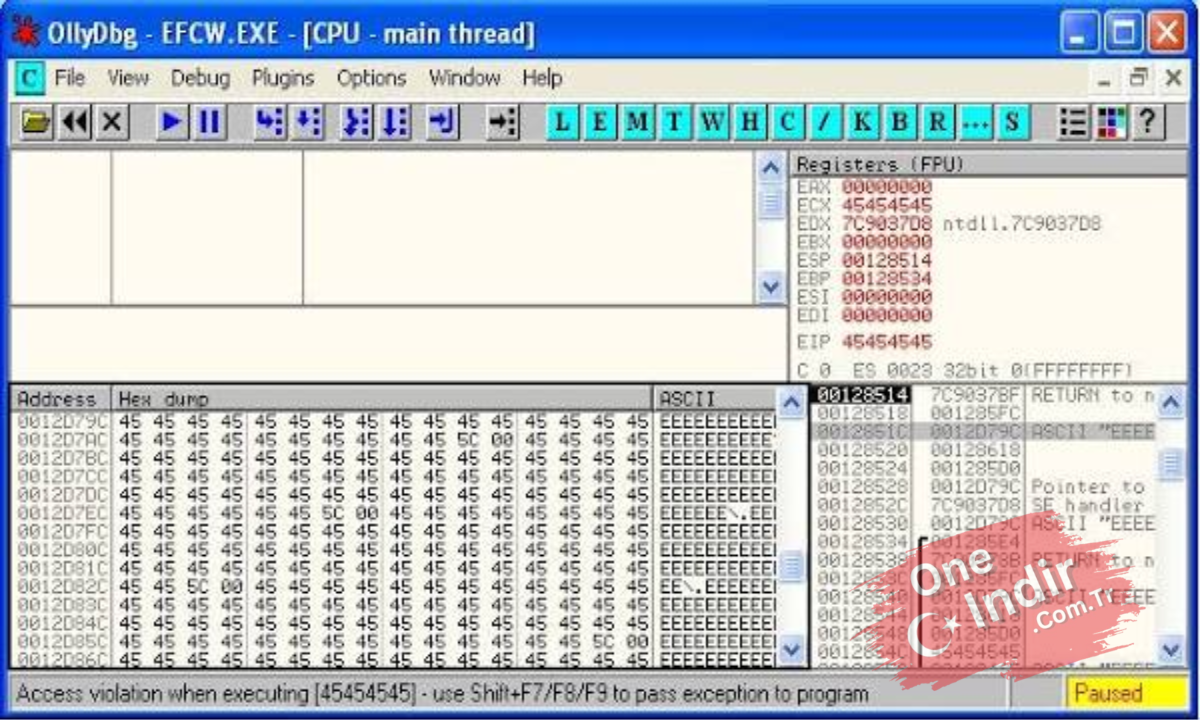The height and width of the screenshot is (720, 1200).
Task: Open Handles window with H button
Action: (749, 122)
